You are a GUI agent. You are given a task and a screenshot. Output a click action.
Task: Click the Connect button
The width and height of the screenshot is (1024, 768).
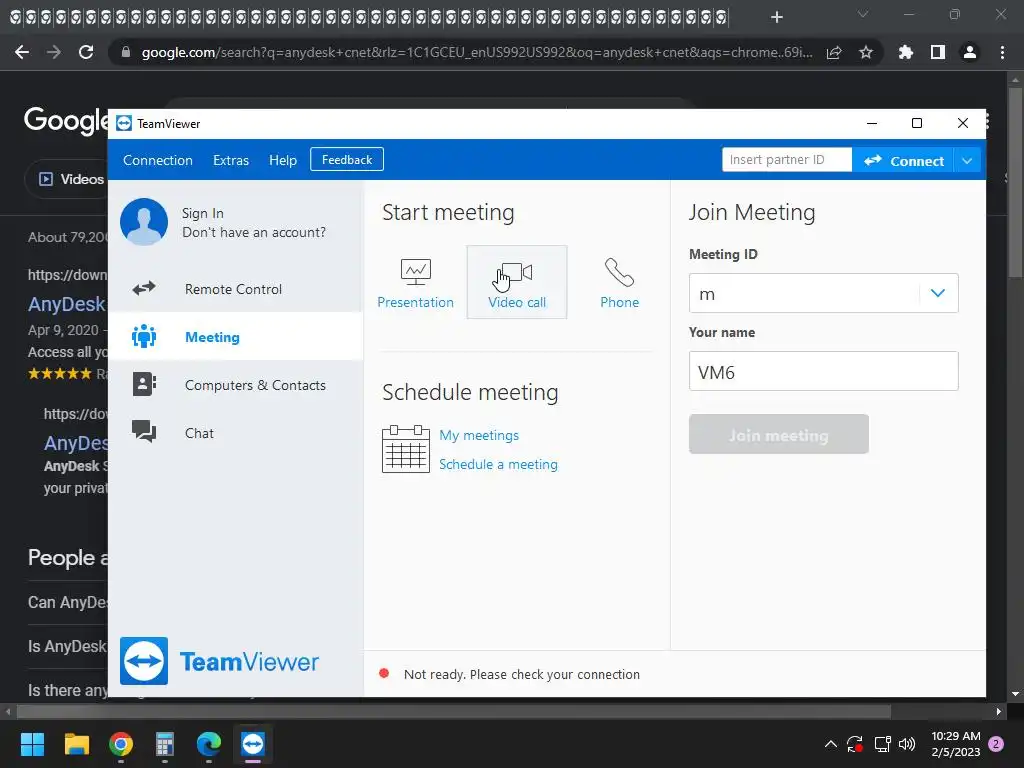903,161
